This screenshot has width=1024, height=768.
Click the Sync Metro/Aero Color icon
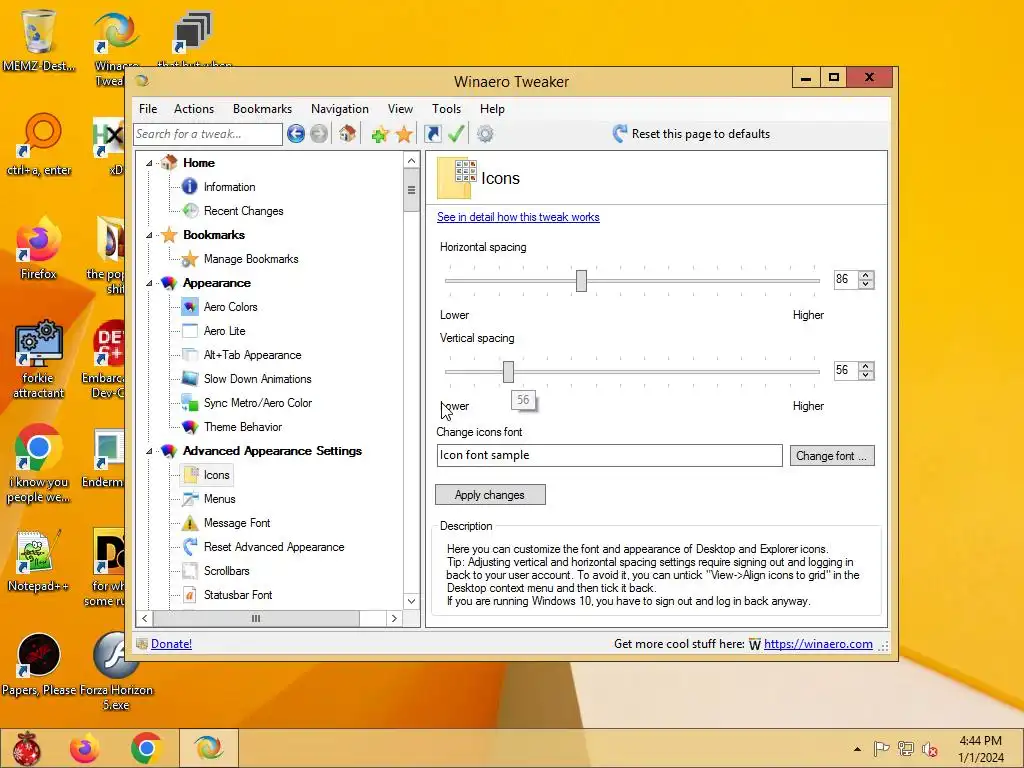(x=190, y=403)
